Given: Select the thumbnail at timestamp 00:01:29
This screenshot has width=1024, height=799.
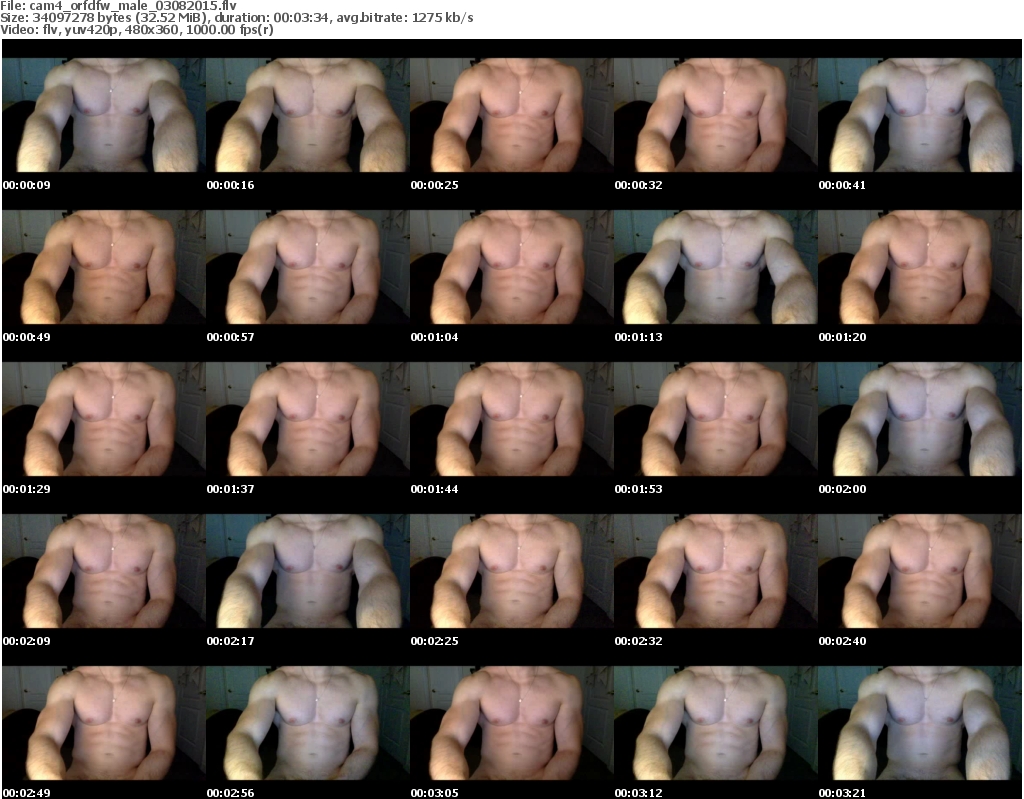Looking at the screenshot, I should click(104, 419).
